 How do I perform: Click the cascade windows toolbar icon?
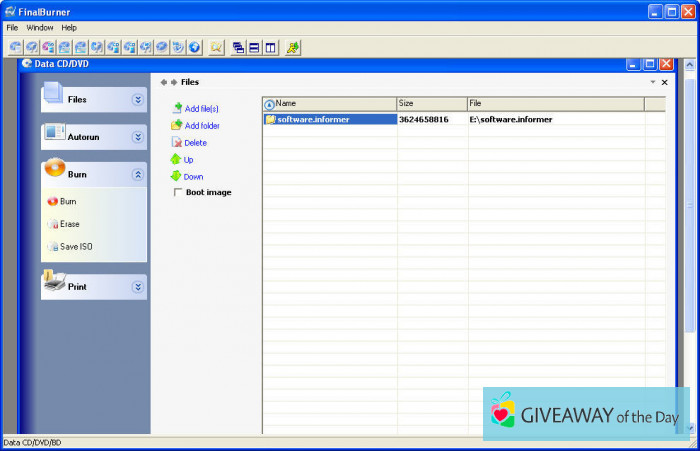click(238, 47)
